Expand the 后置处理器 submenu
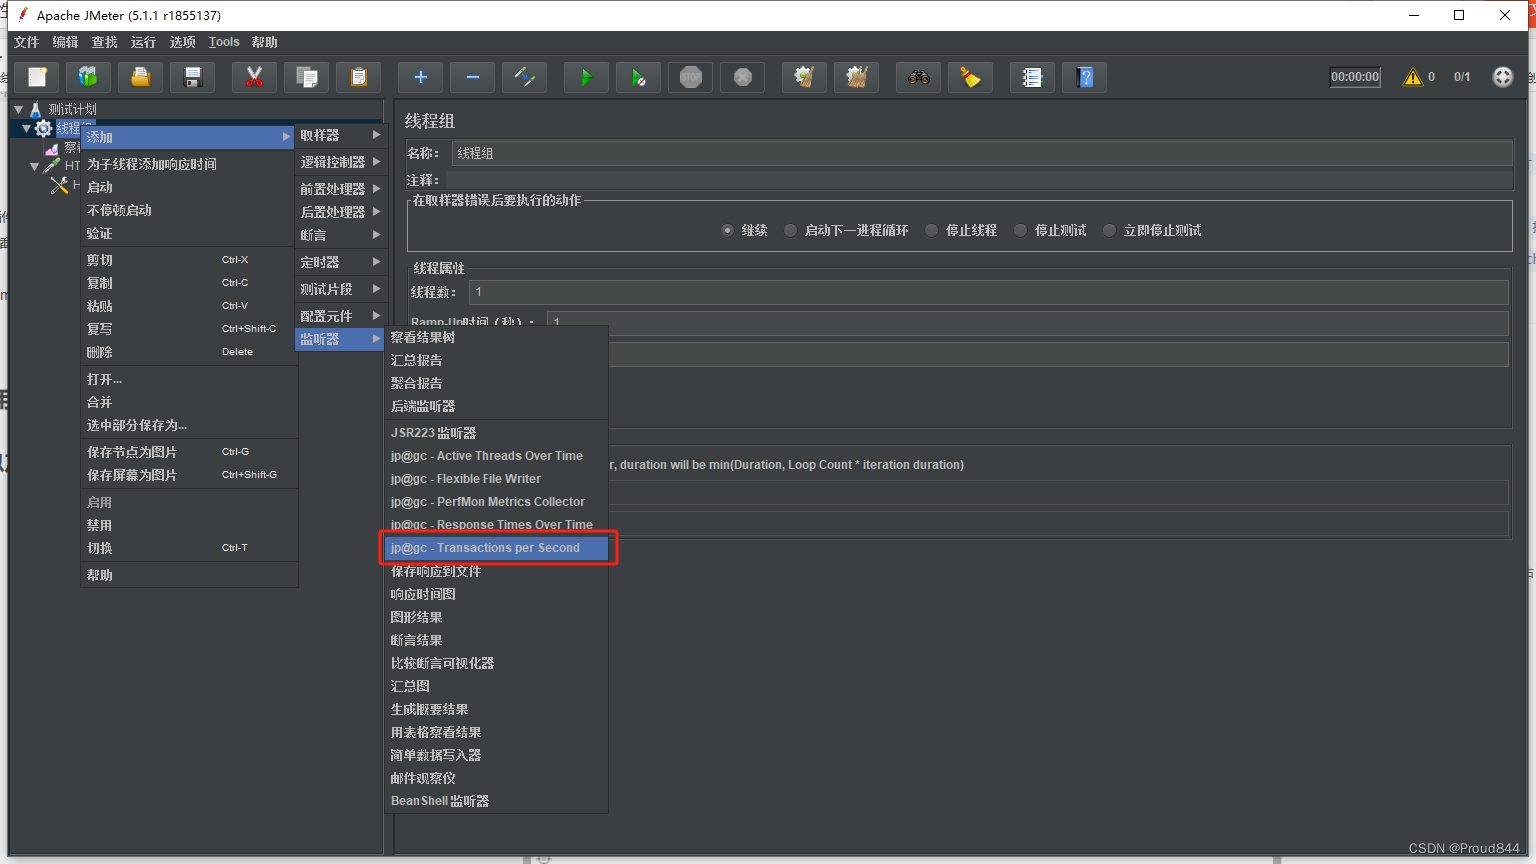The width and height of the screenshot is (1536, 864). (x=340, y=212)
